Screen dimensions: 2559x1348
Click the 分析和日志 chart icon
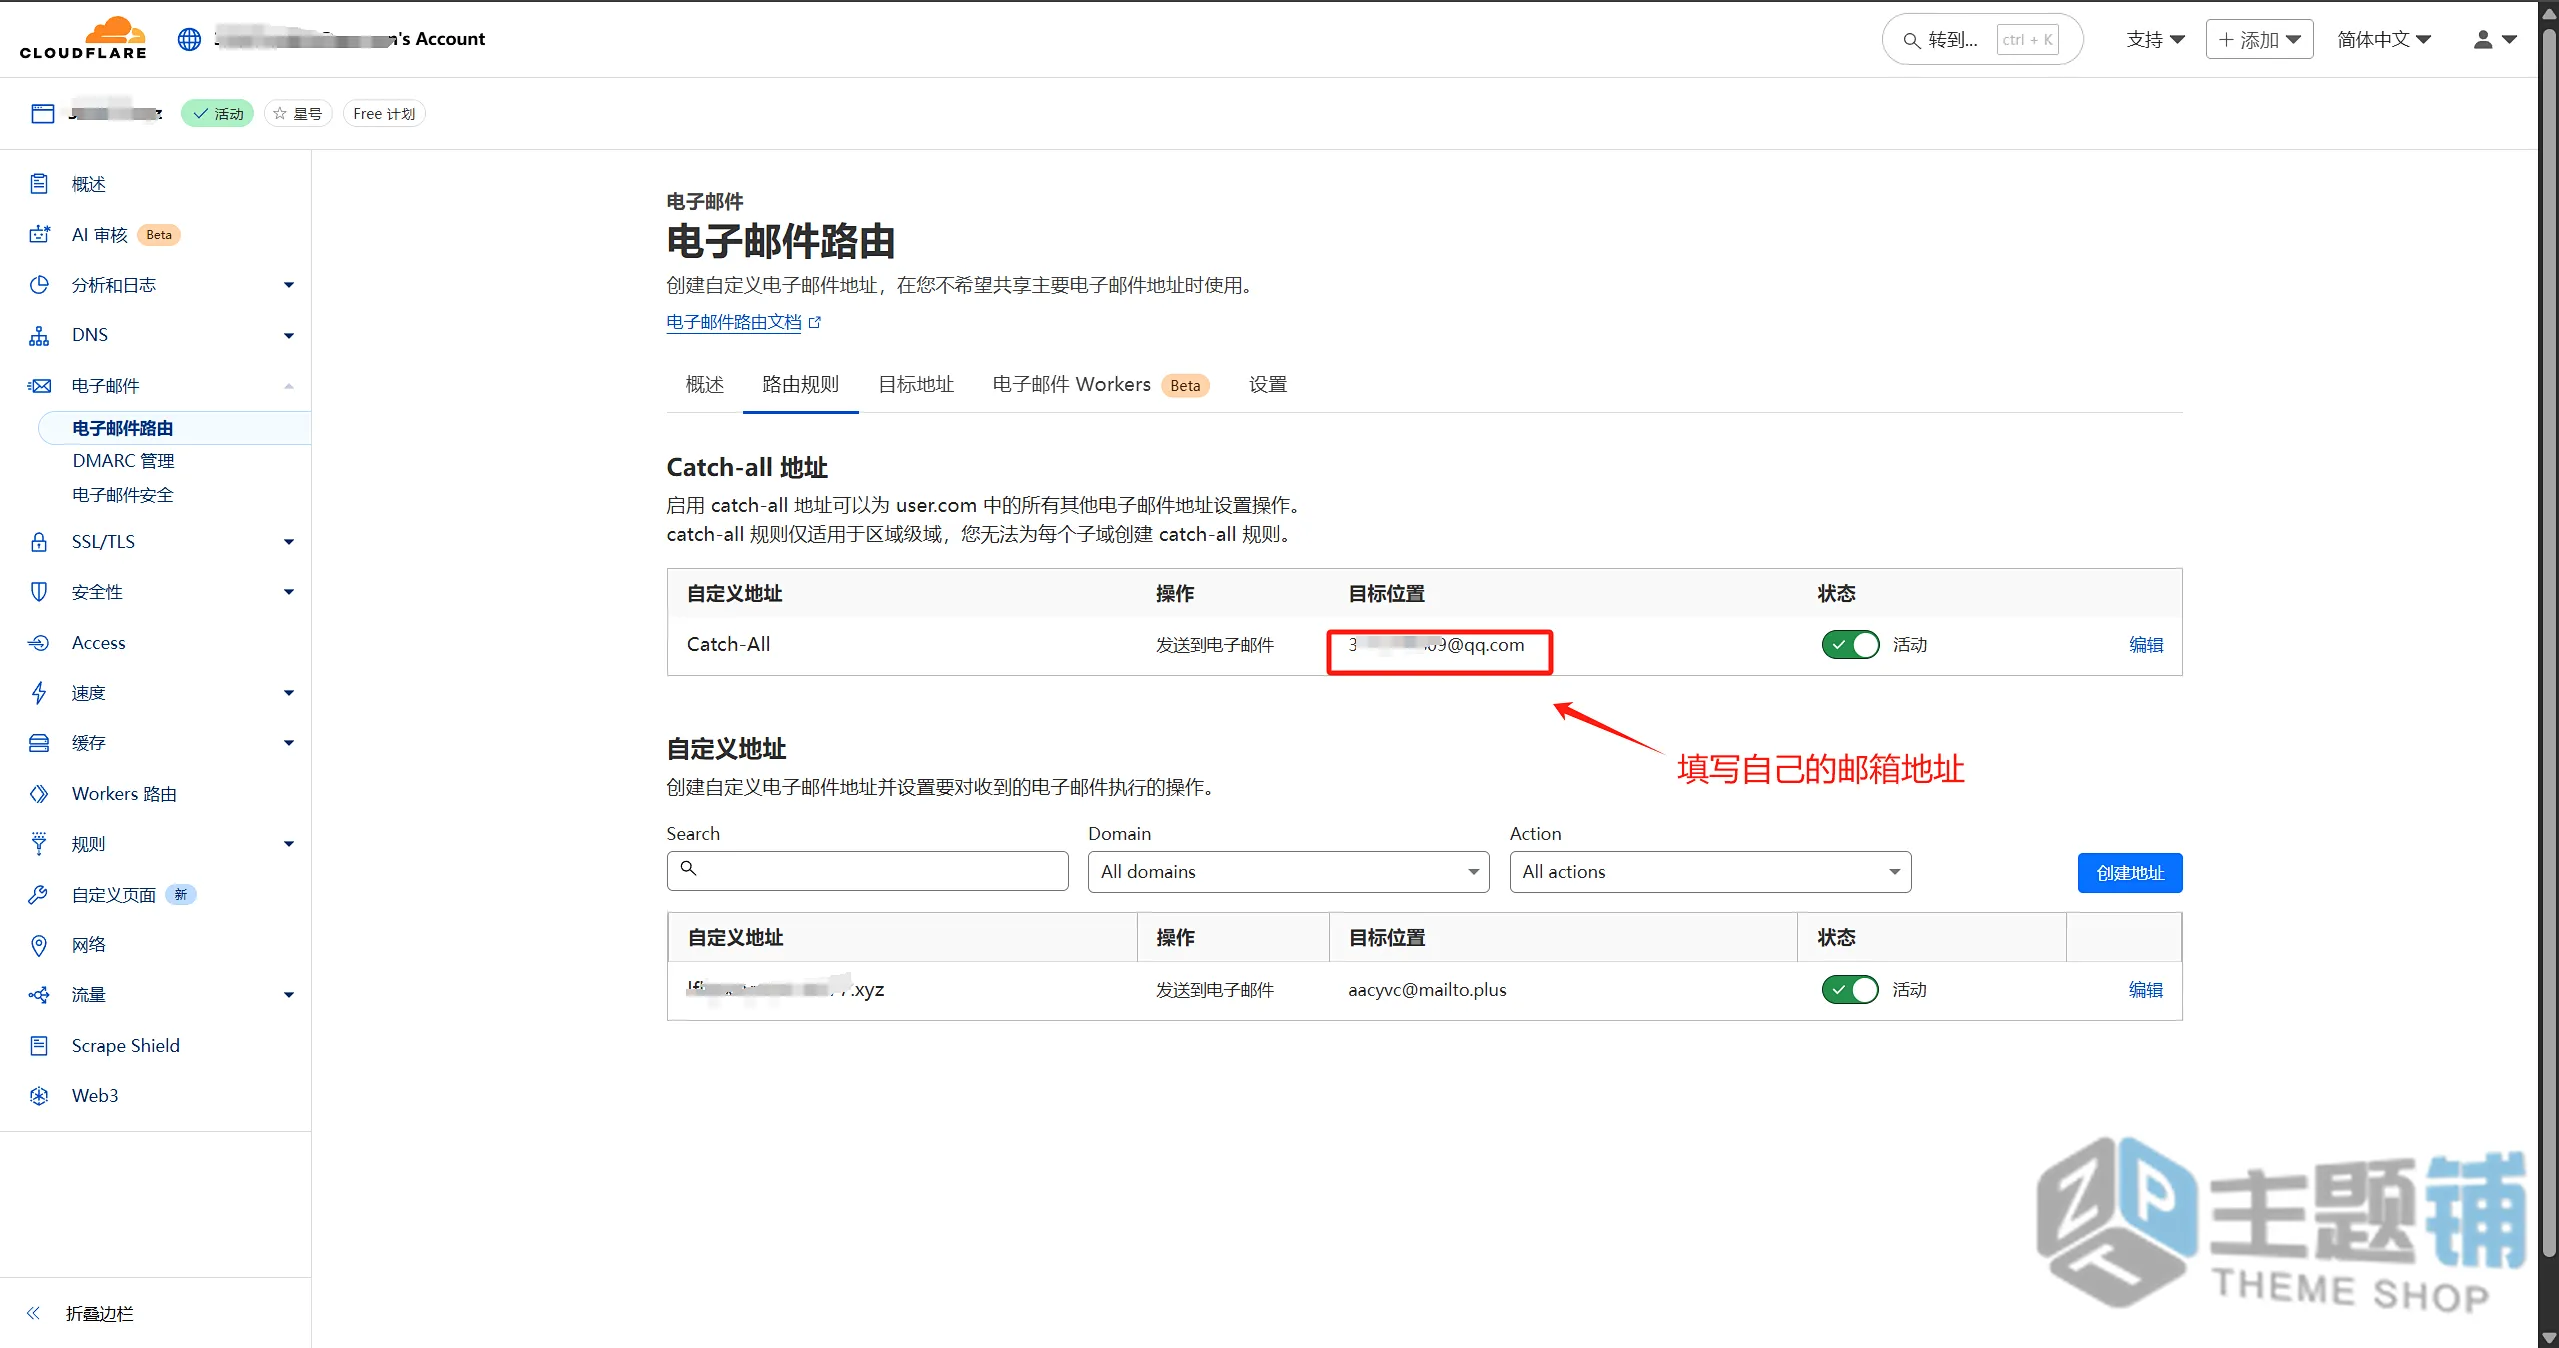39,284
